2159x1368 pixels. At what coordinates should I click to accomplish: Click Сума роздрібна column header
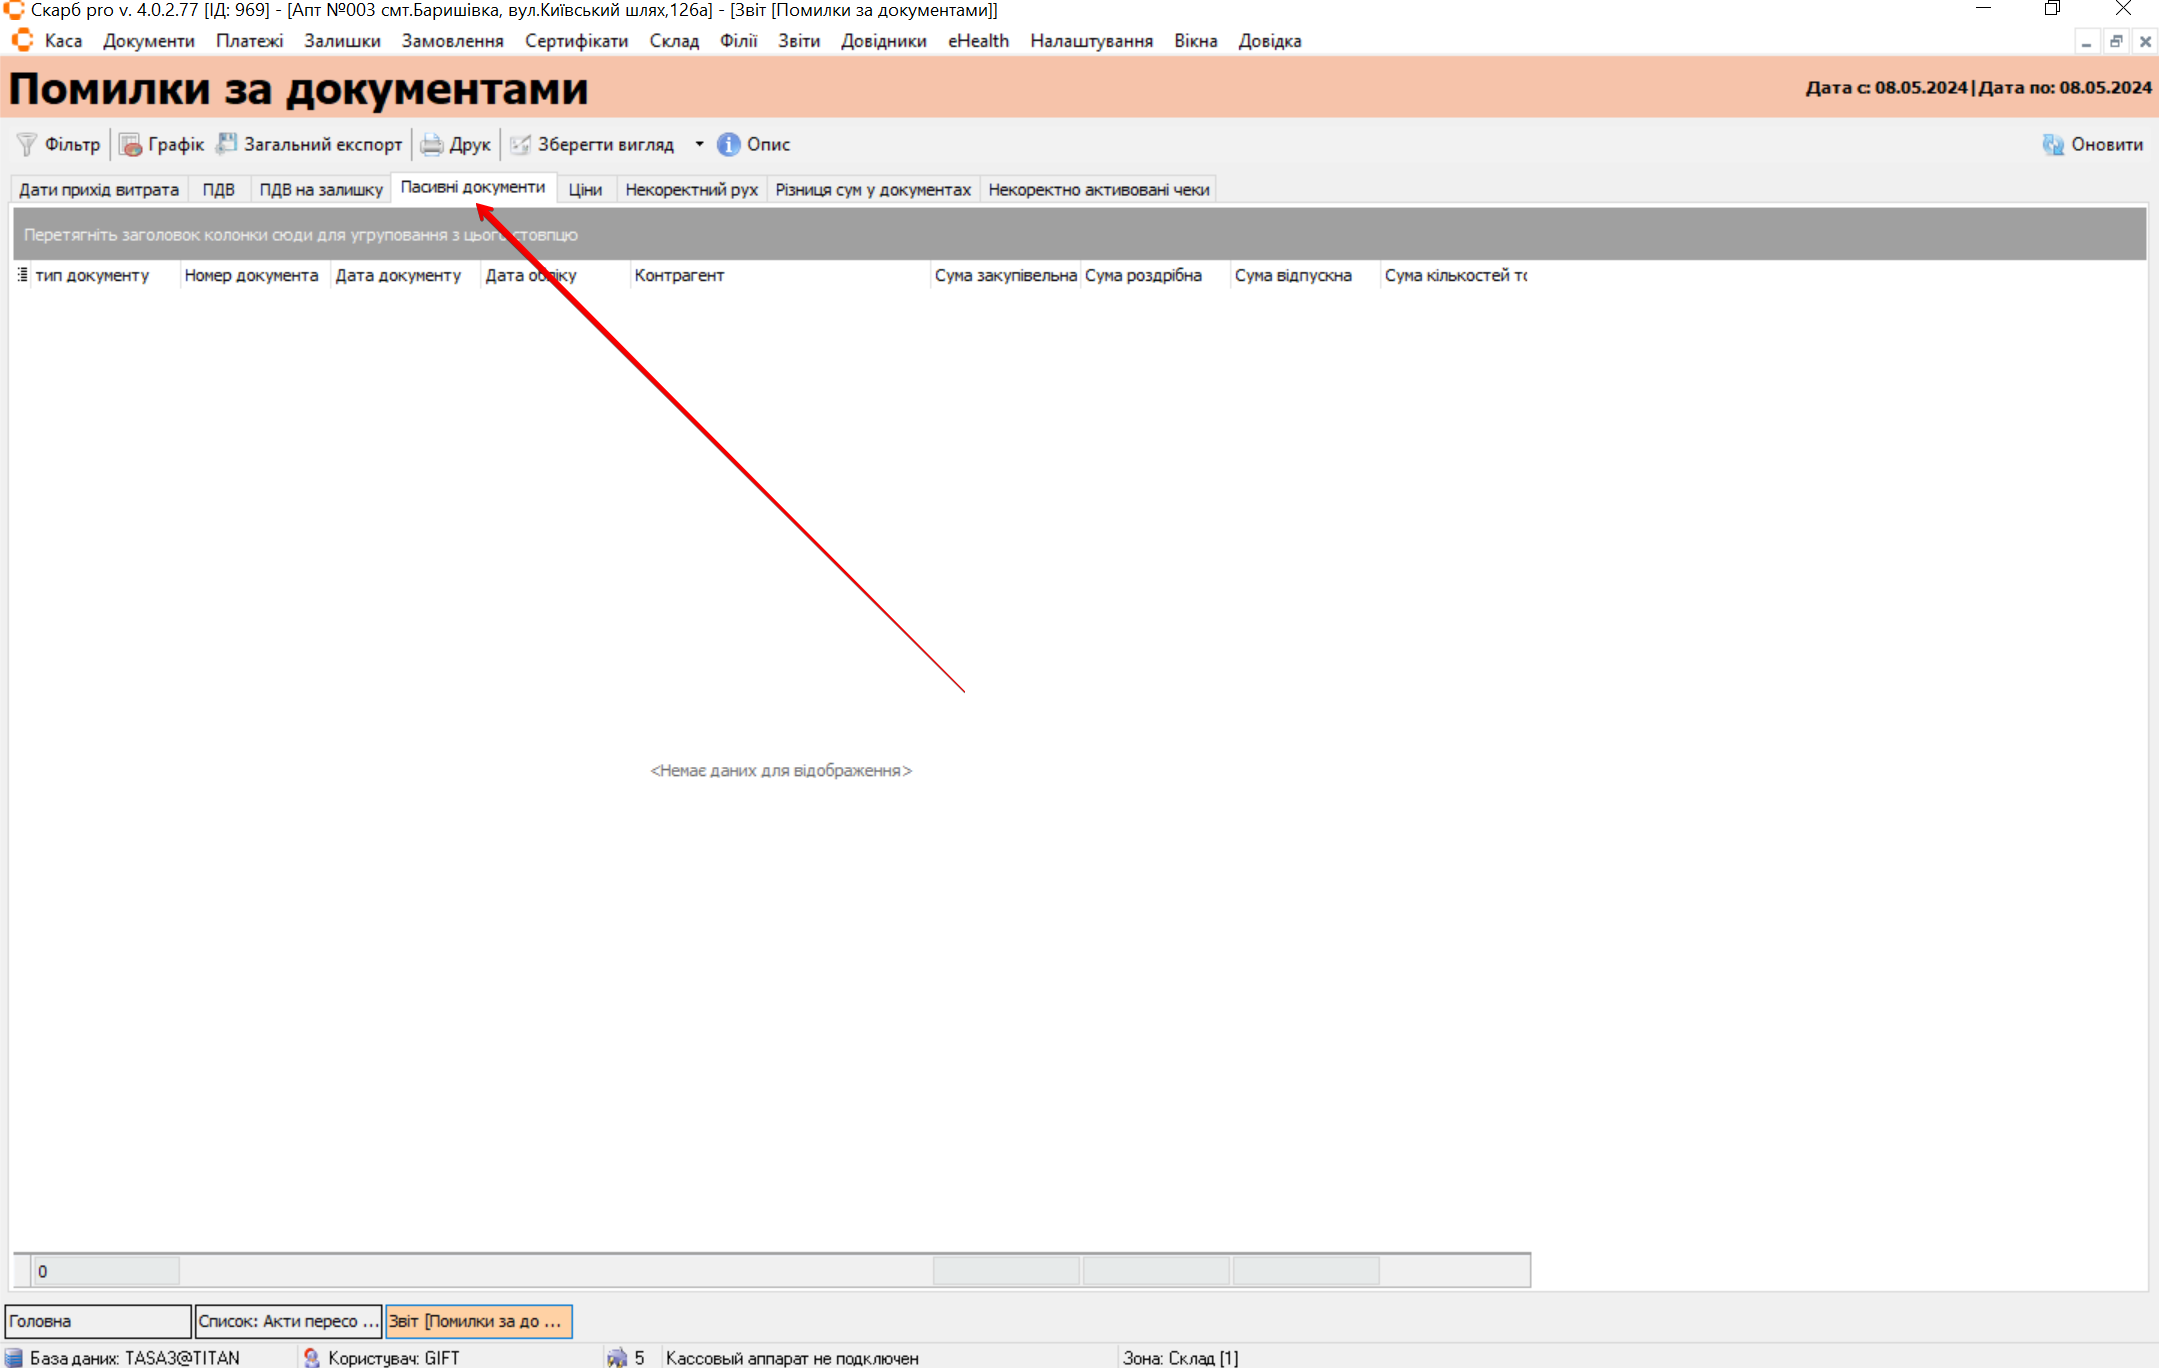click(x=1143, y=275)
